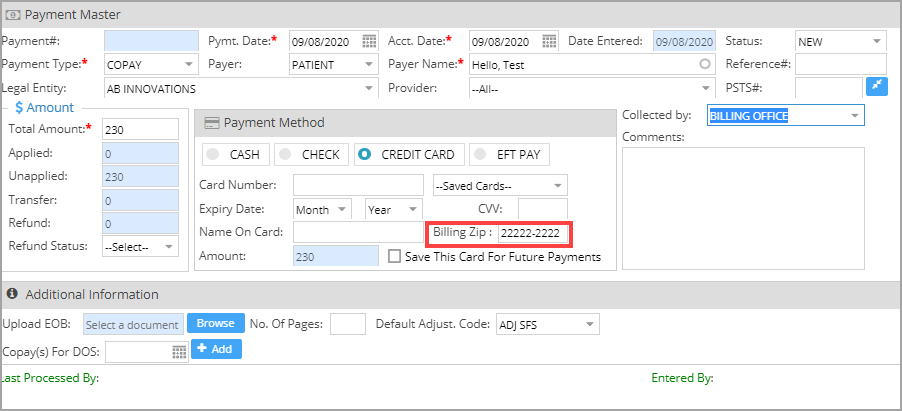
Task: Click the $ Amount section heading
Action: (44, 108)
